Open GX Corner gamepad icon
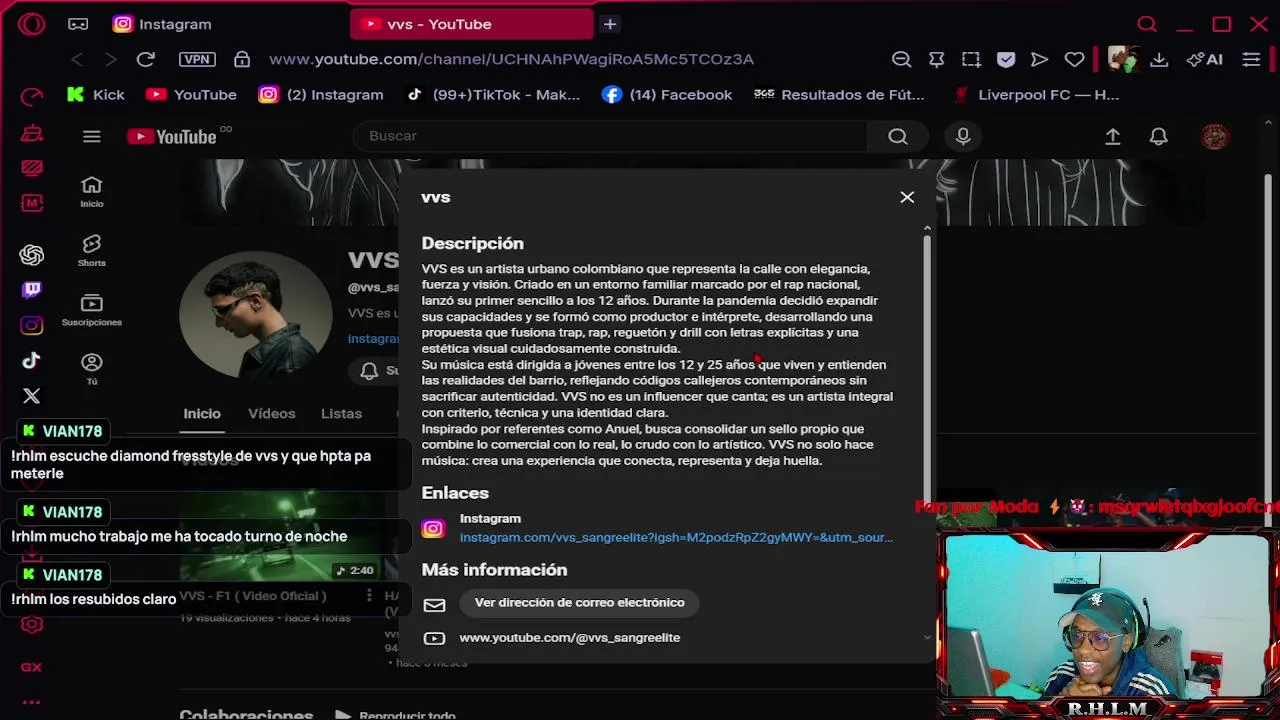This screenshot has width=1280, height=720. [x=78, y=24]
